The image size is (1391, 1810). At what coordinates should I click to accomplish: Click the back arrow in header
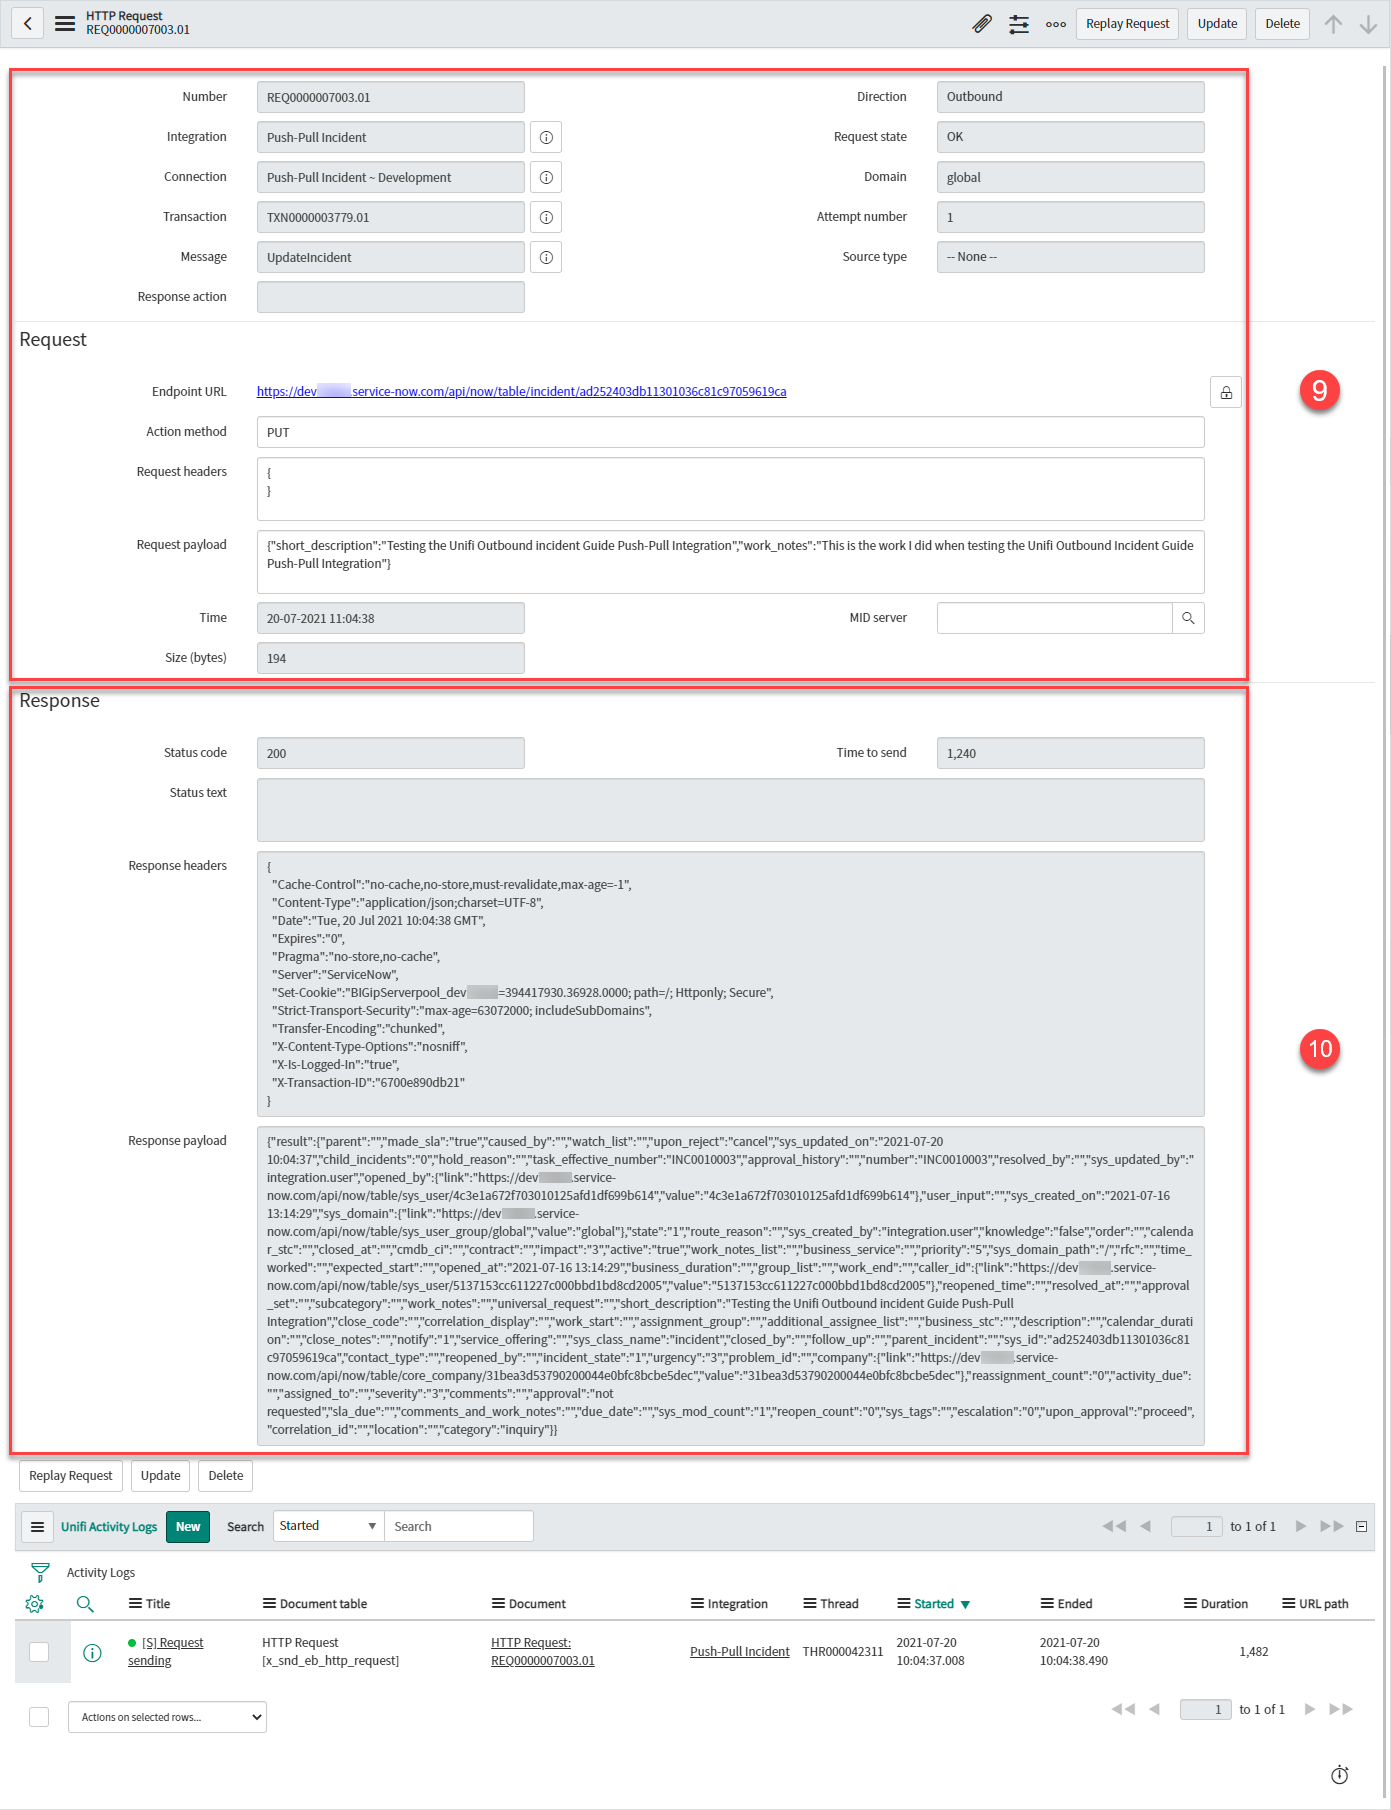click(x=28, y=23)
